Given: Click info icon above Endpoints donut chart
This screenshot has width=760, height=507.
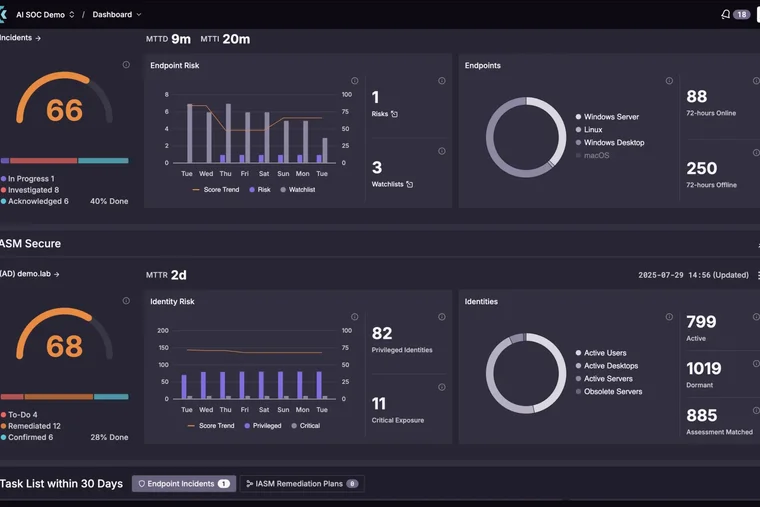Looking at the screenshot, I should (669, 81).
